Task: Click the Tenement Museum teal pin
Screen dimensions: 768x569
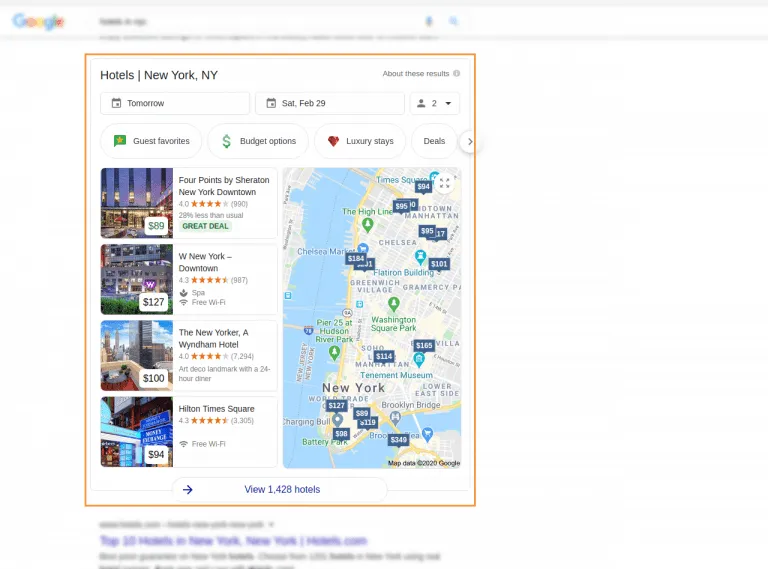Action: (x=419, y=360)
